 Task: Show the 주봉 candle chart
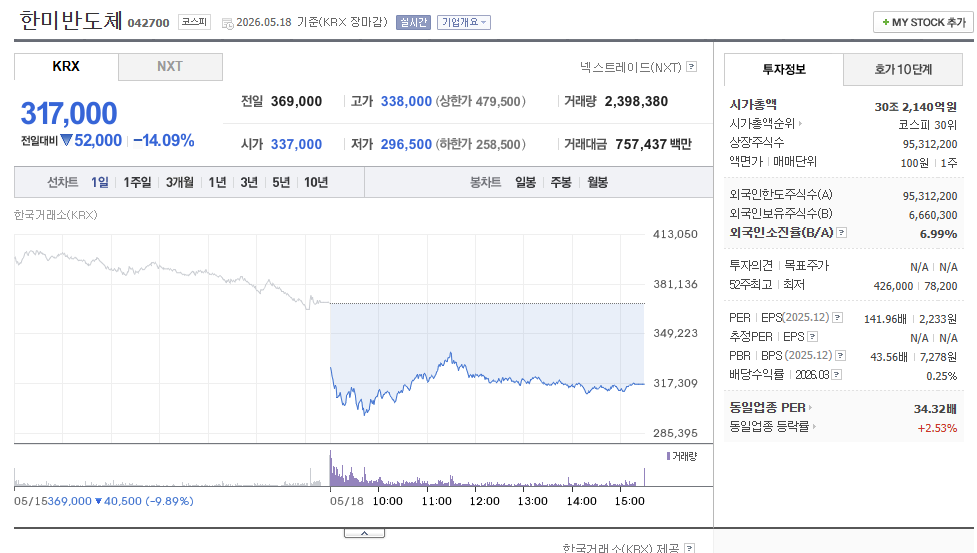[x=561, y=182]
